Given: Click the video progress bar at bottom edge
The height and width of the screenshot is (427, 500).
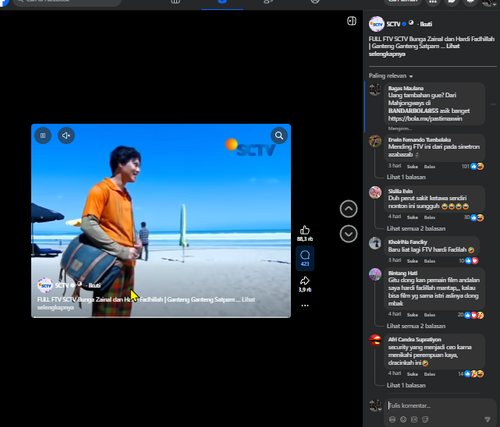Looking at the screenshot, I should [161, 317].
